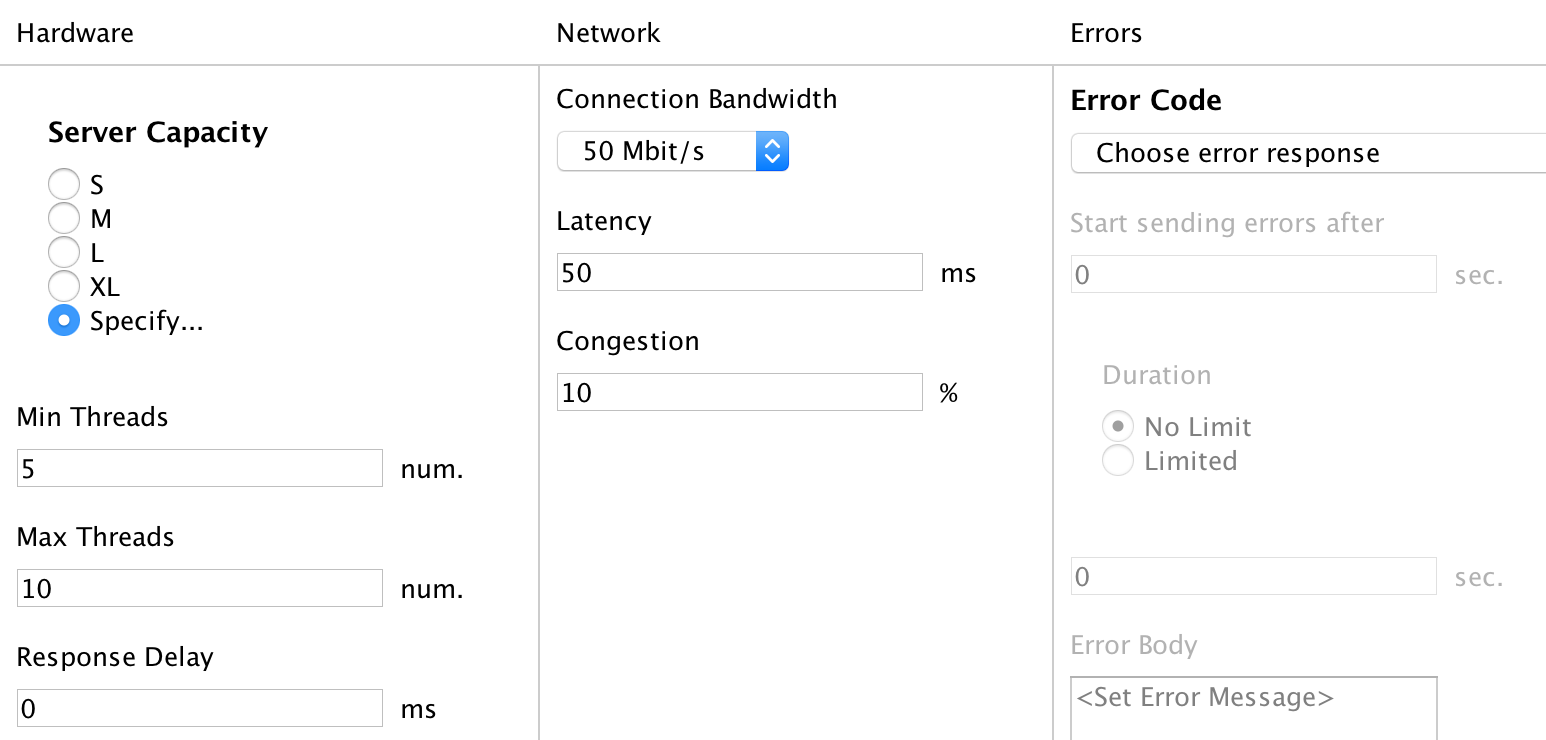Click the limited duration seconds field

coord(1253,576)
